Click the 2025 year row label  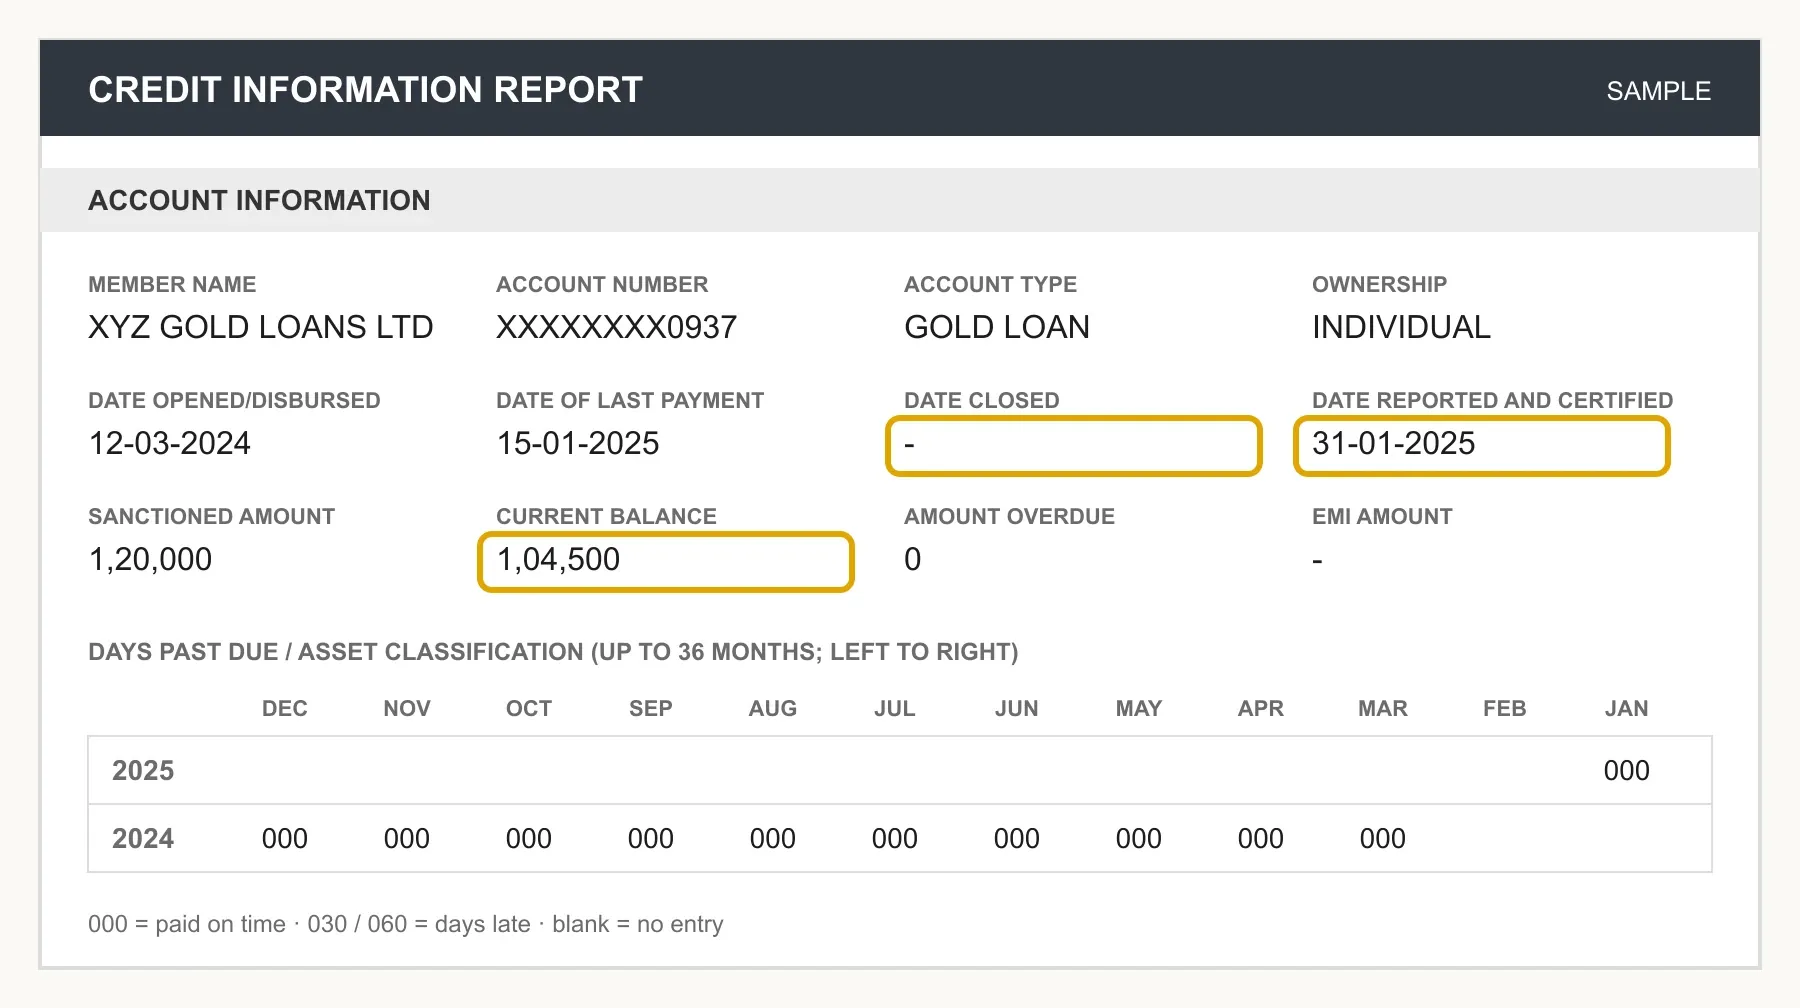pos(143,770)
